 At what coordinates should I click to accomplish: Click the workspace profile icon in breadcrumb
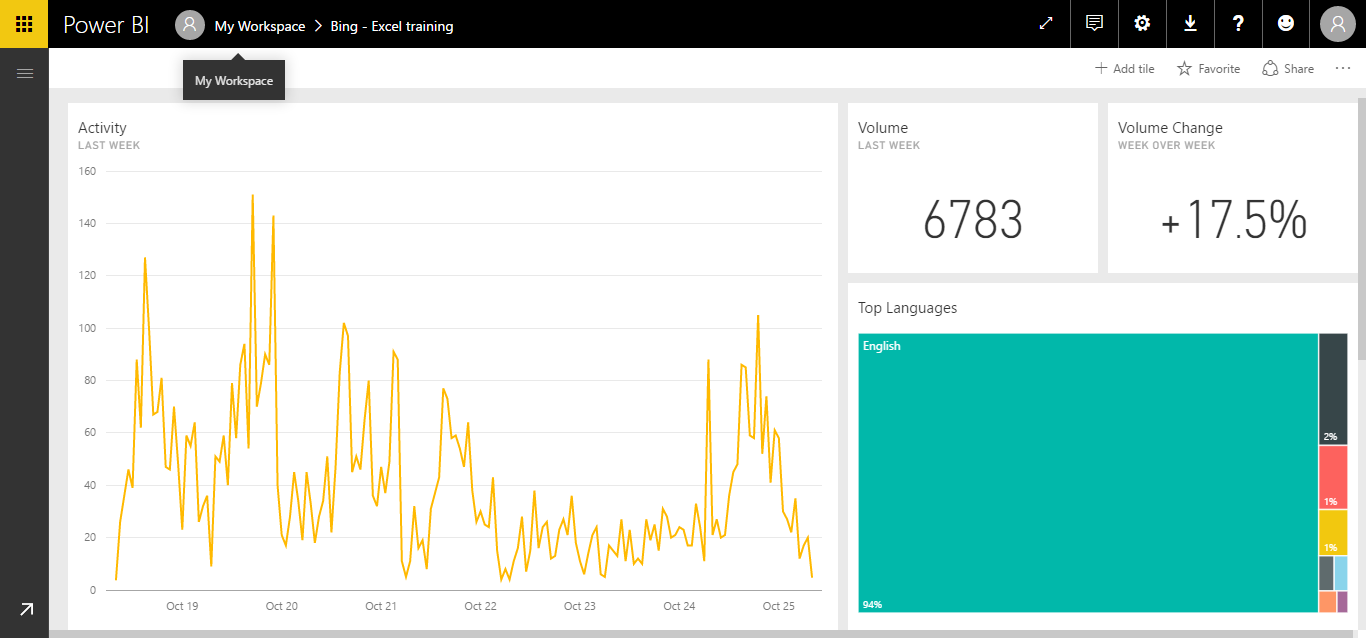[189, 24]
